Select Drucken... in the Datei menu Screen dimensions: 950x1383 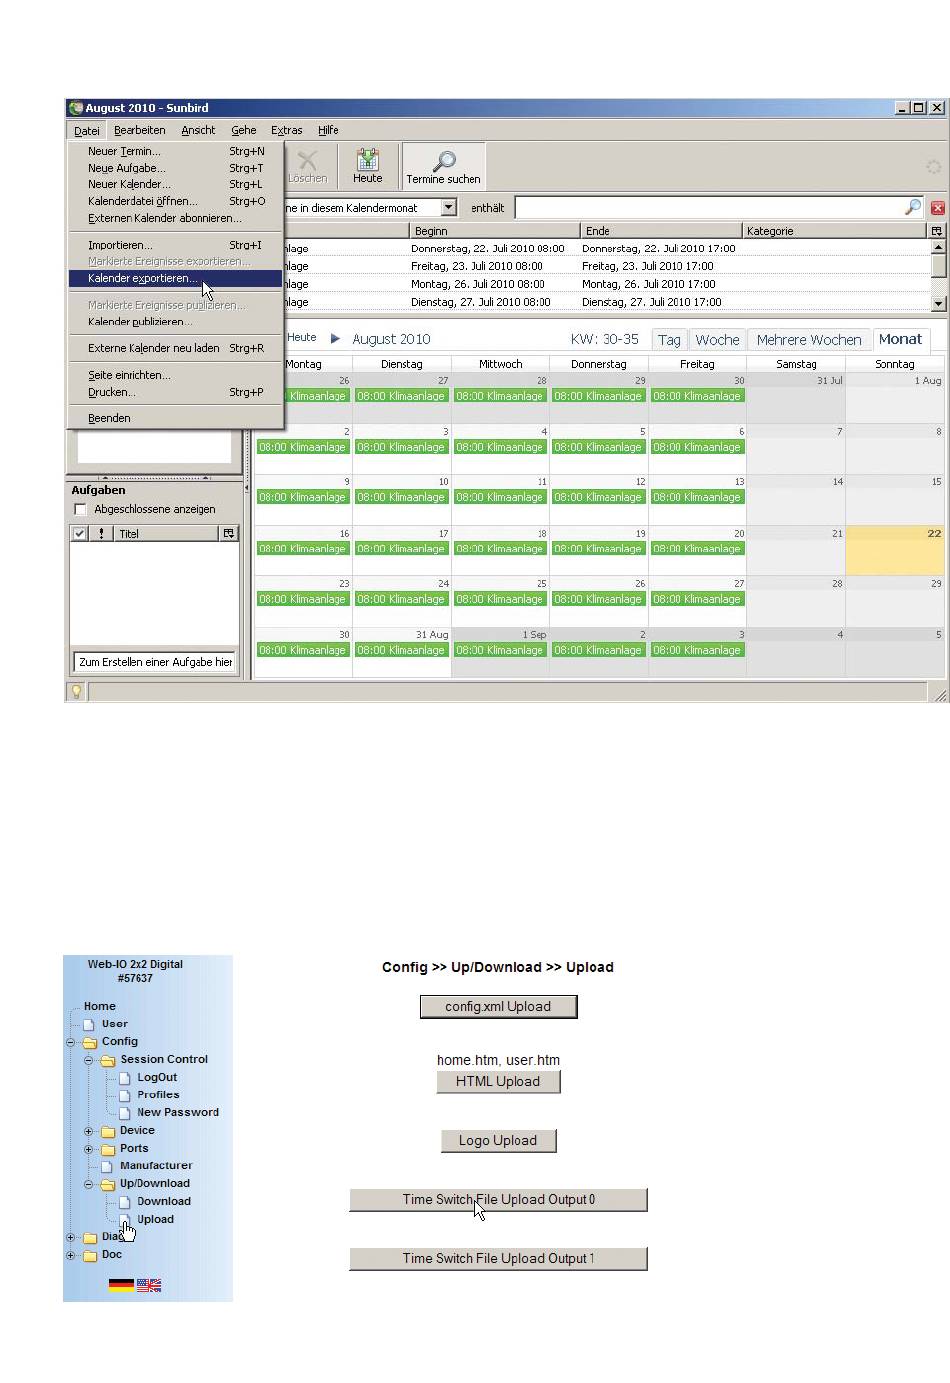tap(175, 392)
